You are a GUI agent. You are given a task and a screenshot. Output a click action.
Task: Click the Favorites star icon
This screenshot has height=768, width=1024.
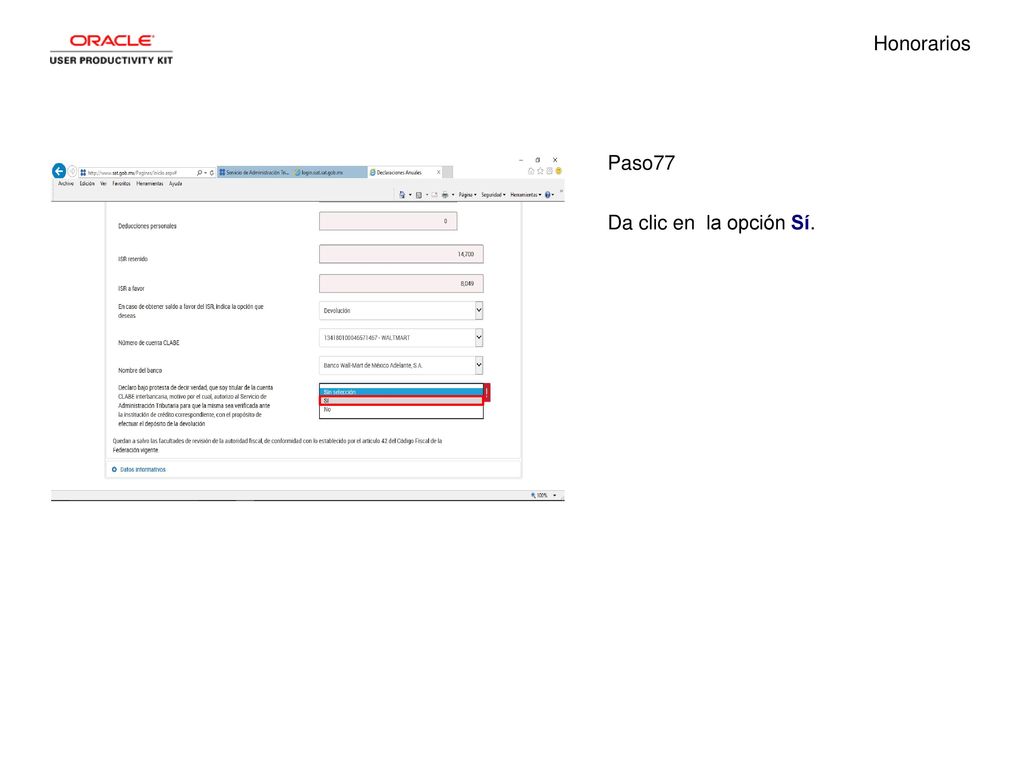pos(540,171)
